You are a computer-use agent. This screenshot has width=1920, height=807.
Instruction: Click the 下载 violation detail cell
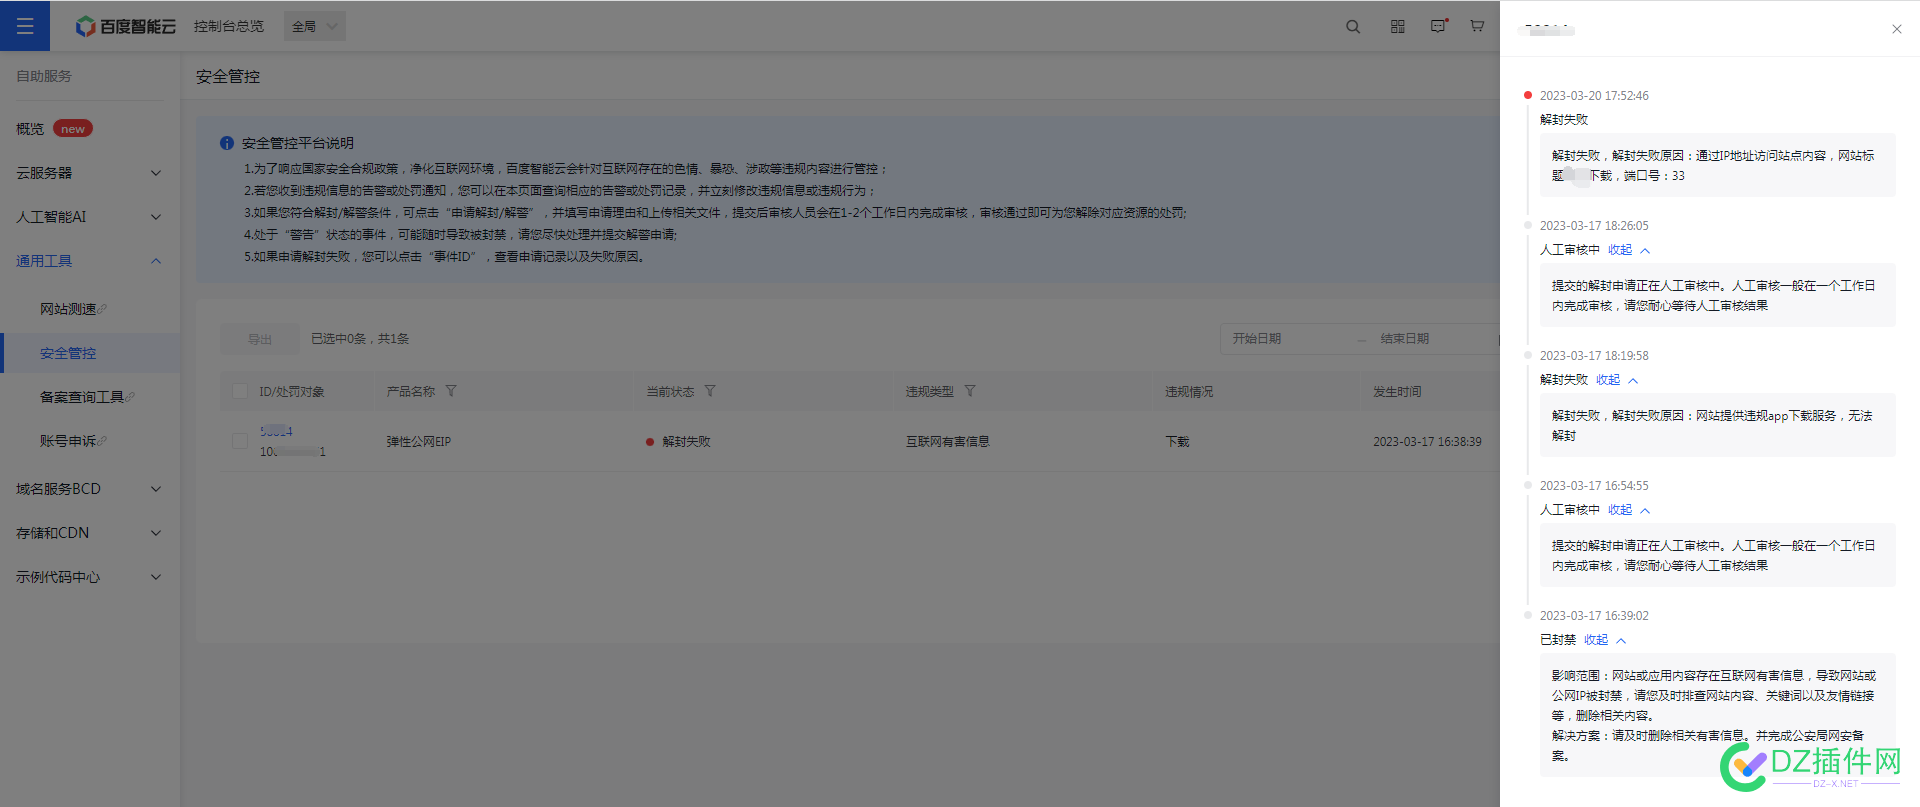(x=1177, y=441)
